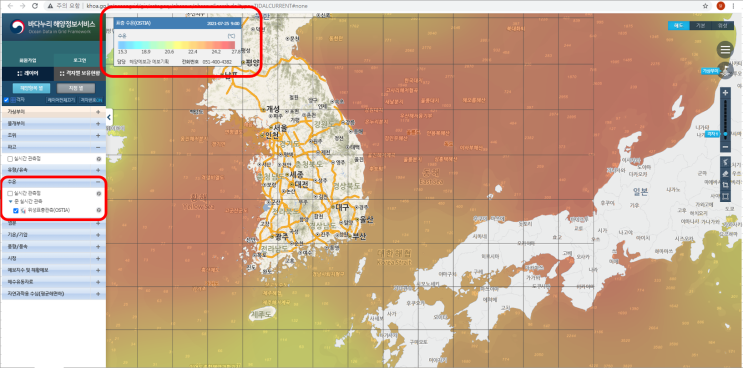Click the 바다누리 해양정보서비스 logo
The width and height of the screenshot is (743, 368).
(53, 27)
